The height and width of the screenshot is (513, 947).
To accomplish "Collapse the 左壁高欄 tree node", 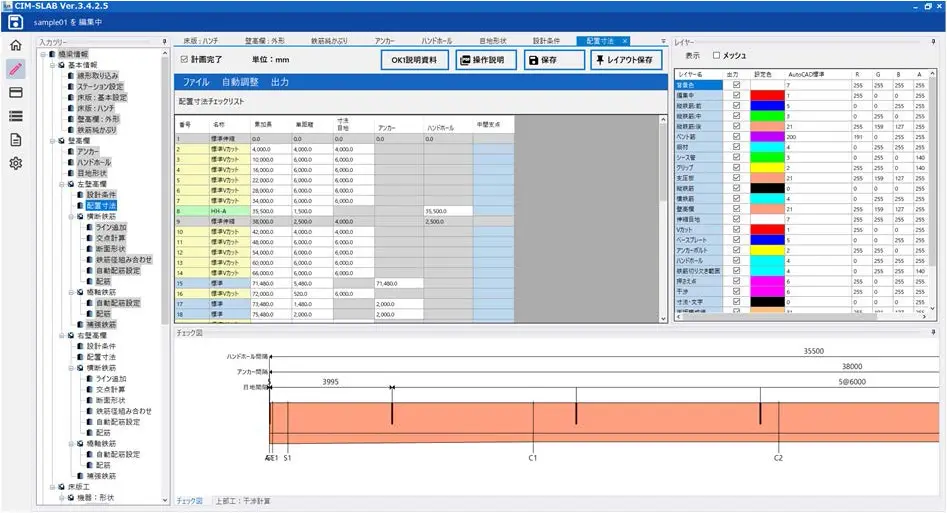I will tap(62, 184).
